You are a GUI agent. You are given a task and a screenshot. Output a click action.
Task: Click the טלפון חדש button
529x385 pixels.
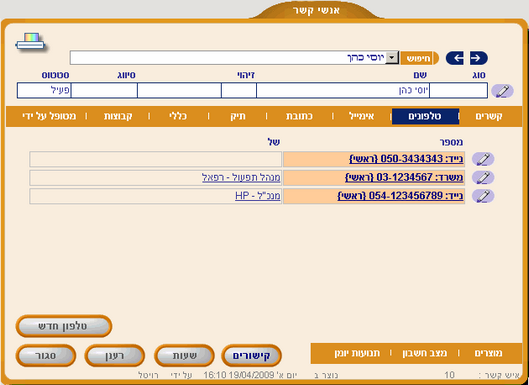(63, 326)
